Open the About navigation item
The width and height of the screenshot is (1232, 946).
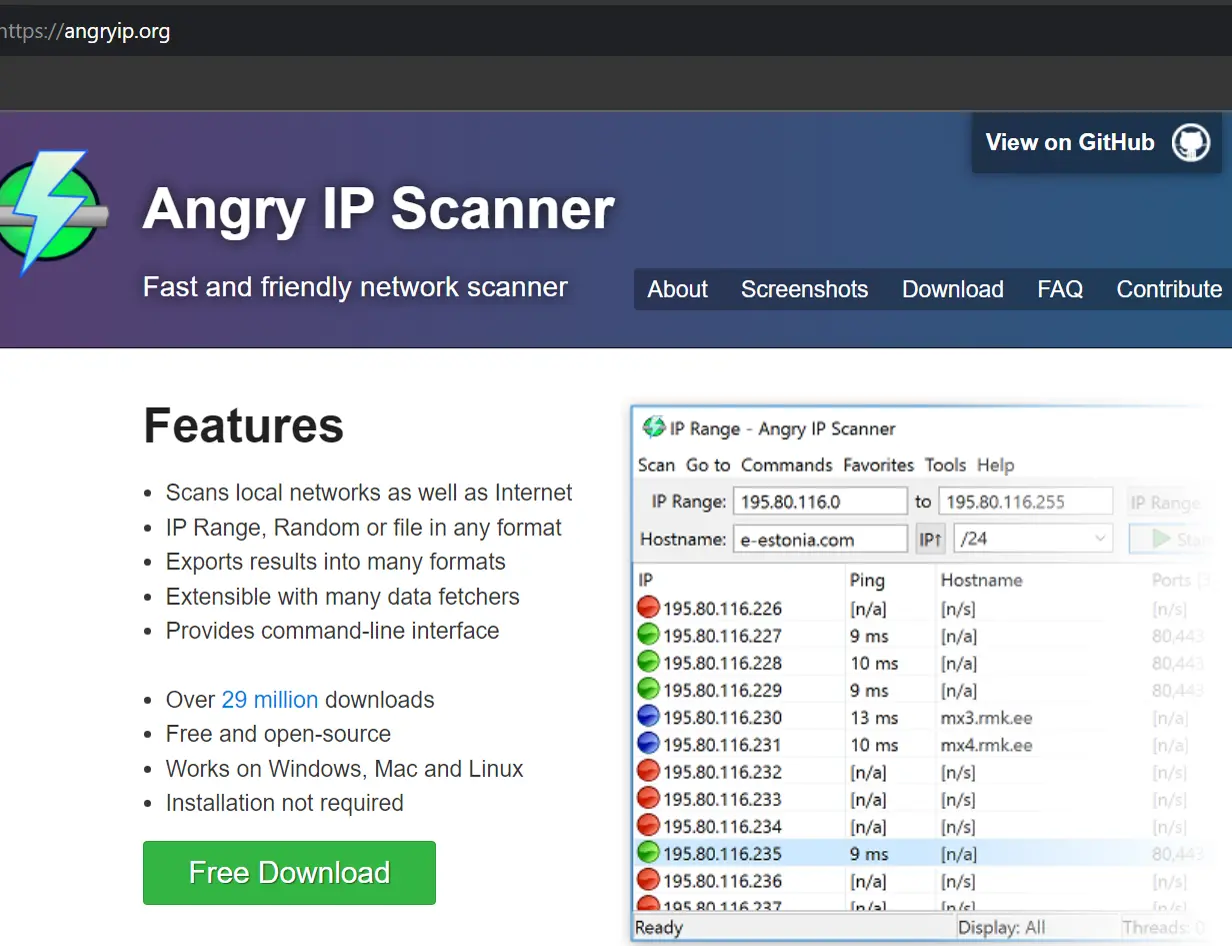tap(677, 289)
